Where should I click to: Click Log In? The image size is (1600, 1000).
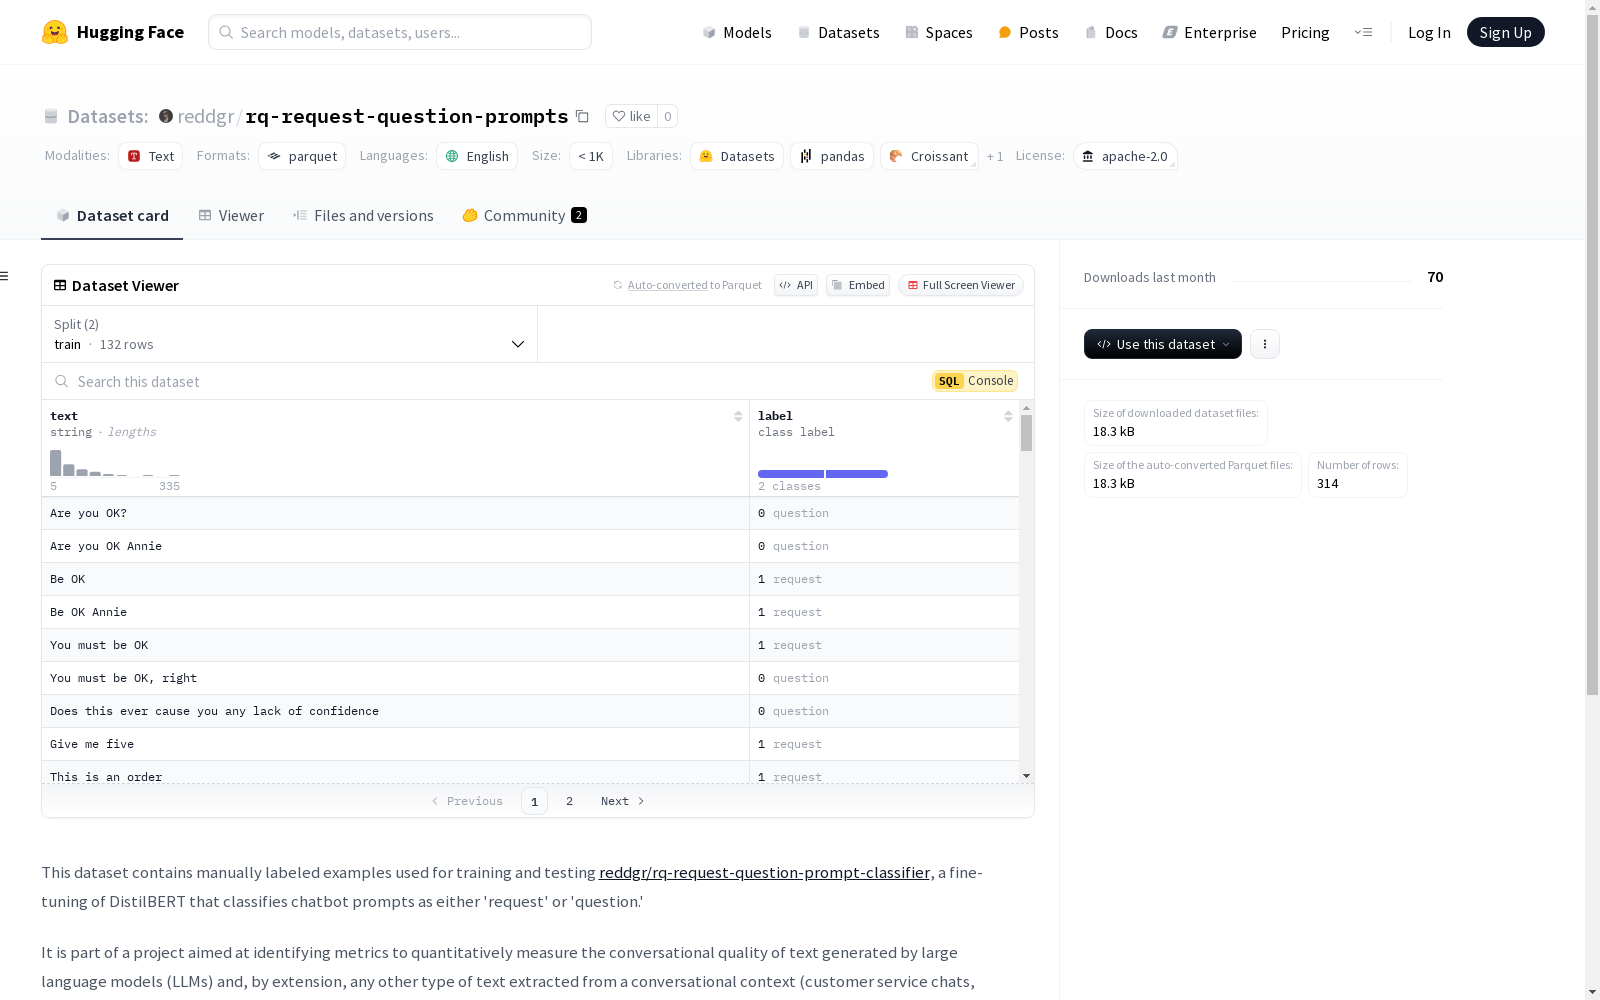click(x=1429, y=32)
